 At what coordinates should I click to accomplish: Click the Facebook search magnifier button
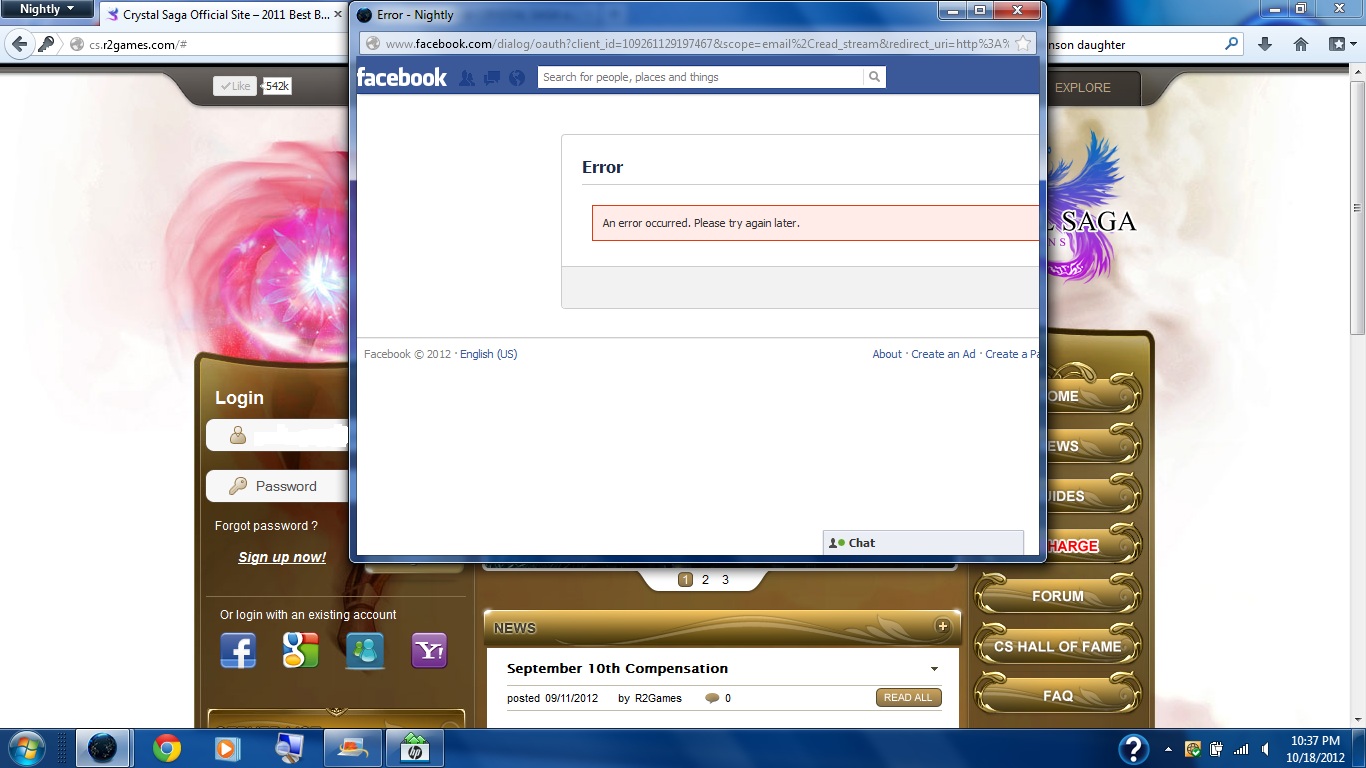point(874,77)
